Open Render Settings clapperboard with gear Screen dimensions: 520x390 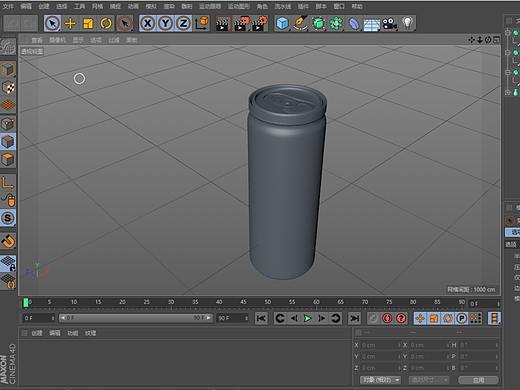pyautogui.click(x=260, y=24)
